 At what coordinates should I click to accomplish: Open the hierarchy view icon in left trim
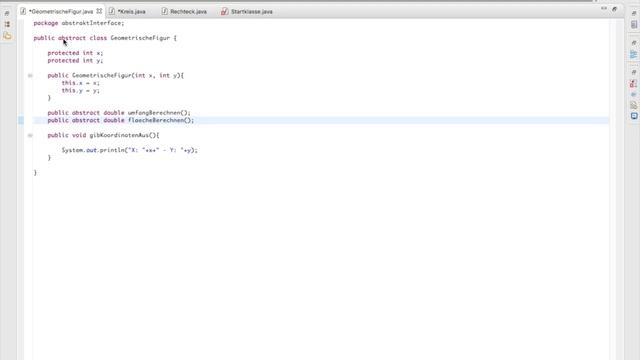point(7,24)
